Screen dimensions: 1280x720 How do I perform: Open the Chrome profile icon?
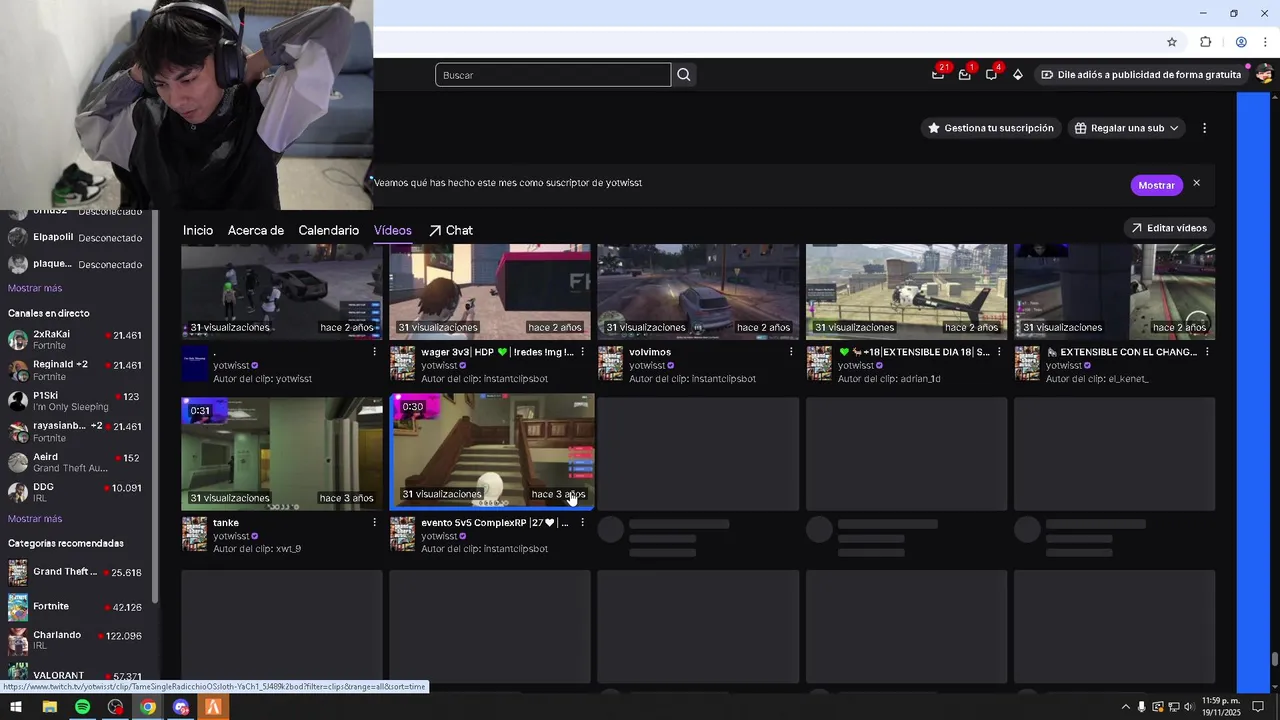point(1241,42)
